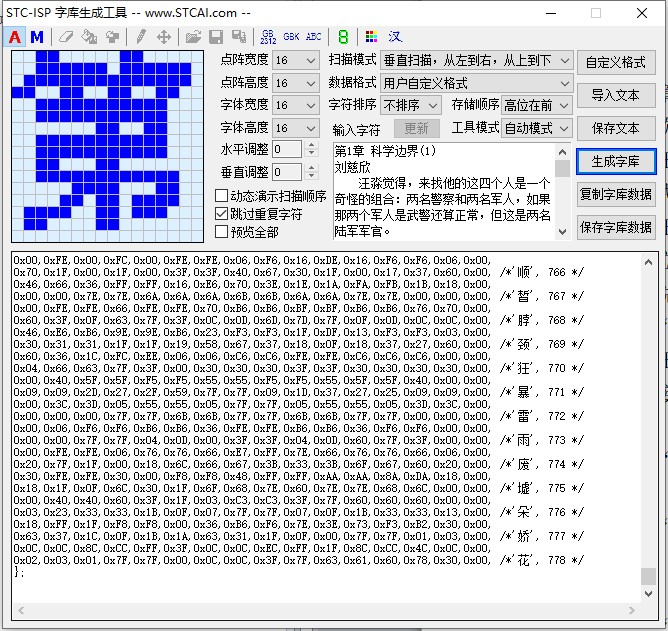The height and width of the screenshot is (631, 668).
Task: Open 工具模式 dropdown showing 自动模式
Action: (x=537, y=128)
